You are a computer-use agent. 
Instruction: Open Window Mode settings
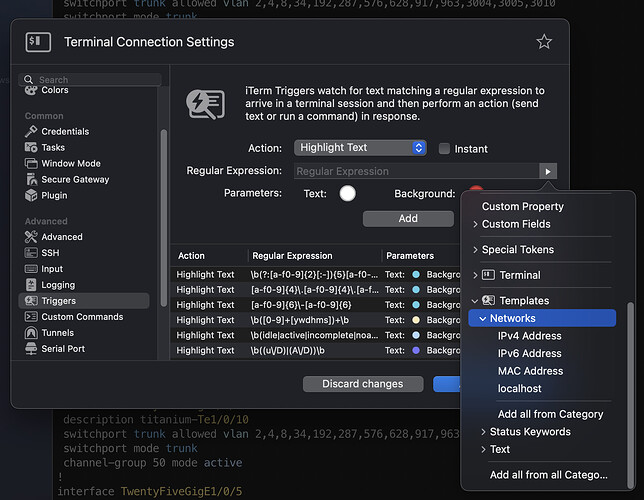tap(70, 163)
